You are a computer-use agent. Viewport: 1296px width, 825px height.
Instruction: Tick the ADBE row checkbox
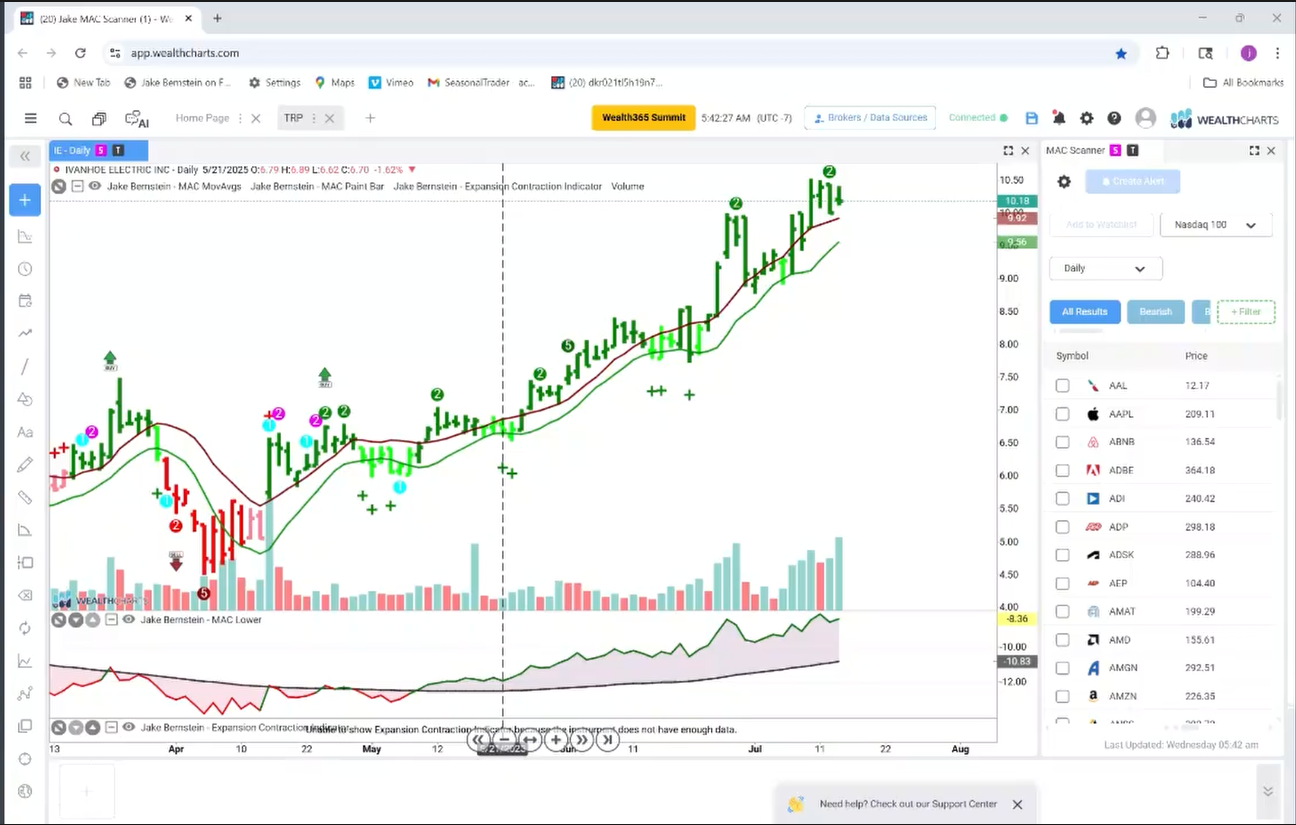tap(1062, 470)
